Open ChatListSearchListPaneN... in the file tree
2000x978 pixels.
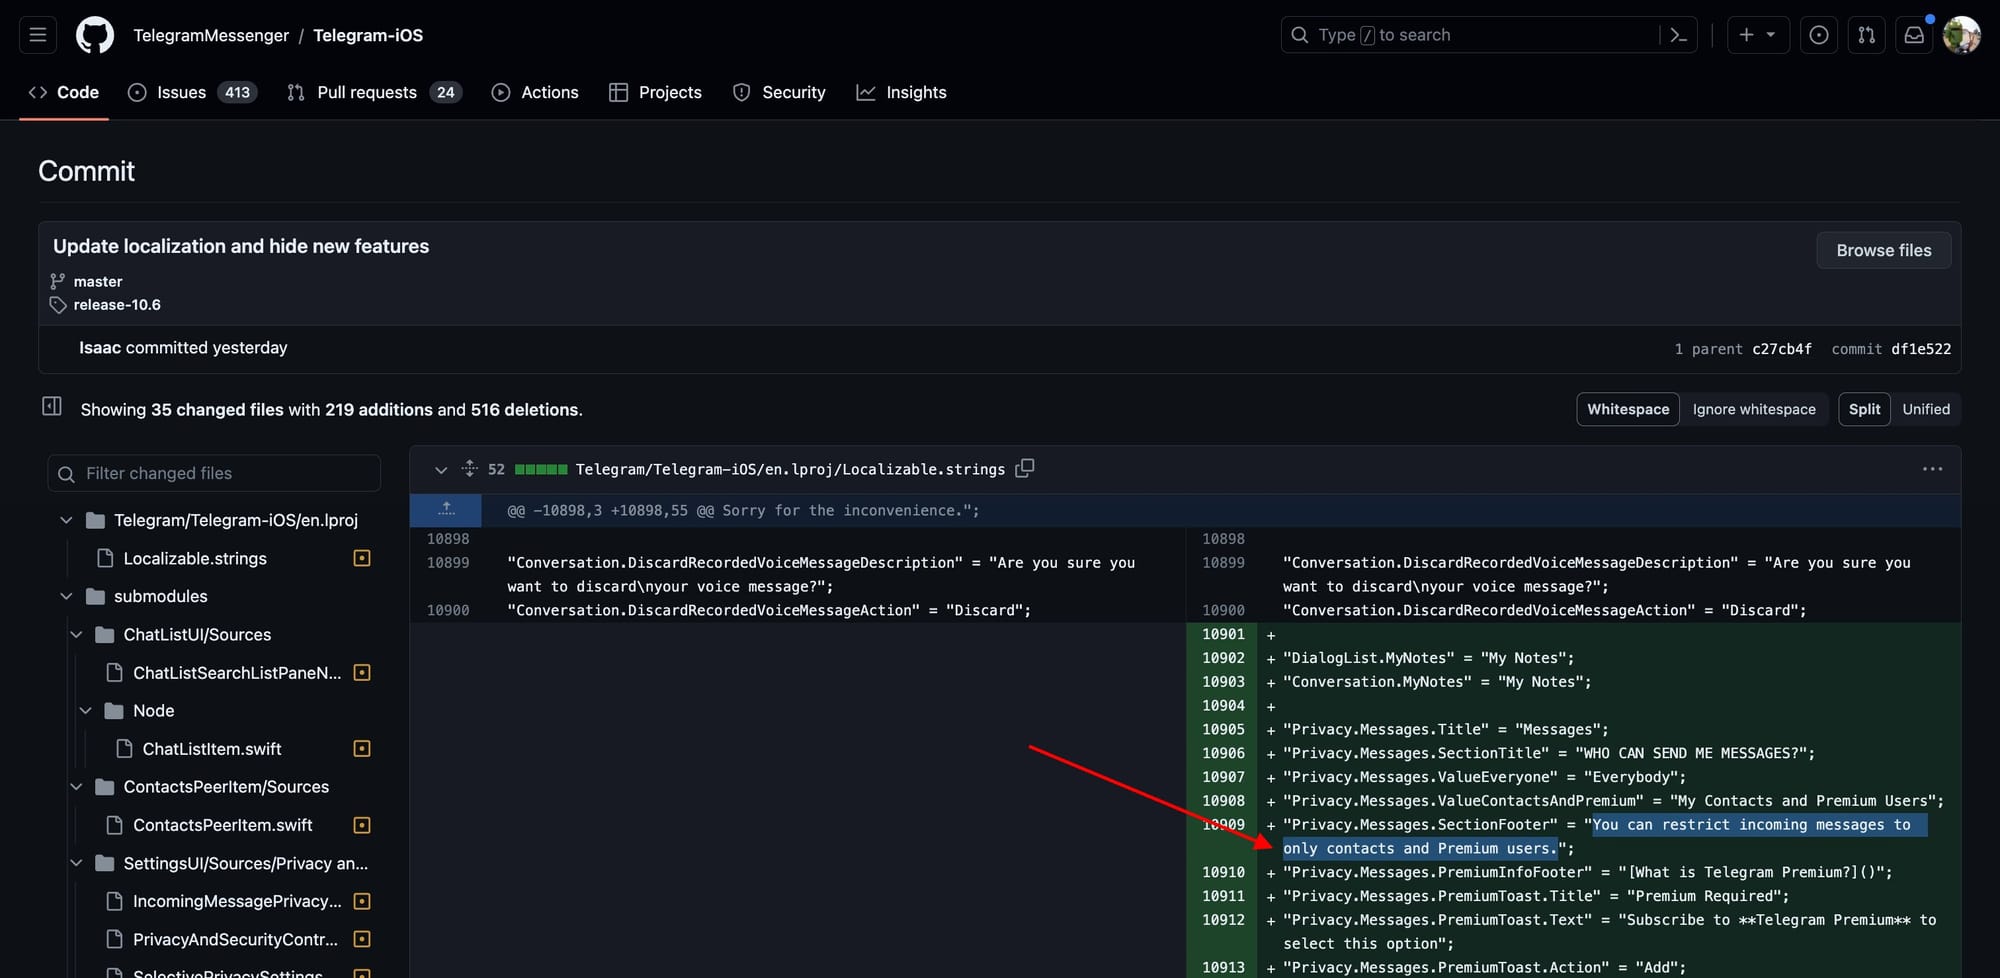pos(237,673)
